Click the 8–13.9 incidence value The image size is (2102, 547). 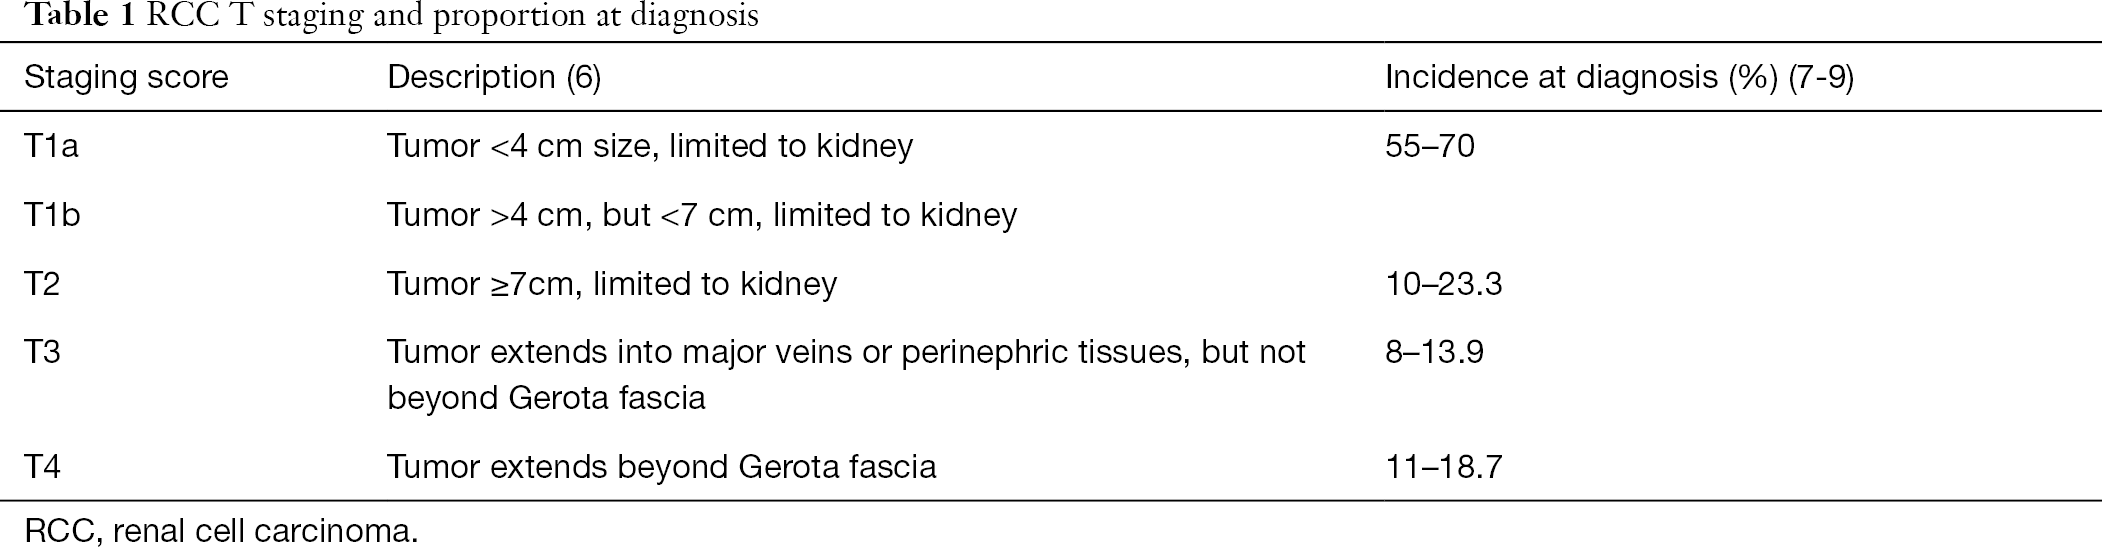(1434, 352)
